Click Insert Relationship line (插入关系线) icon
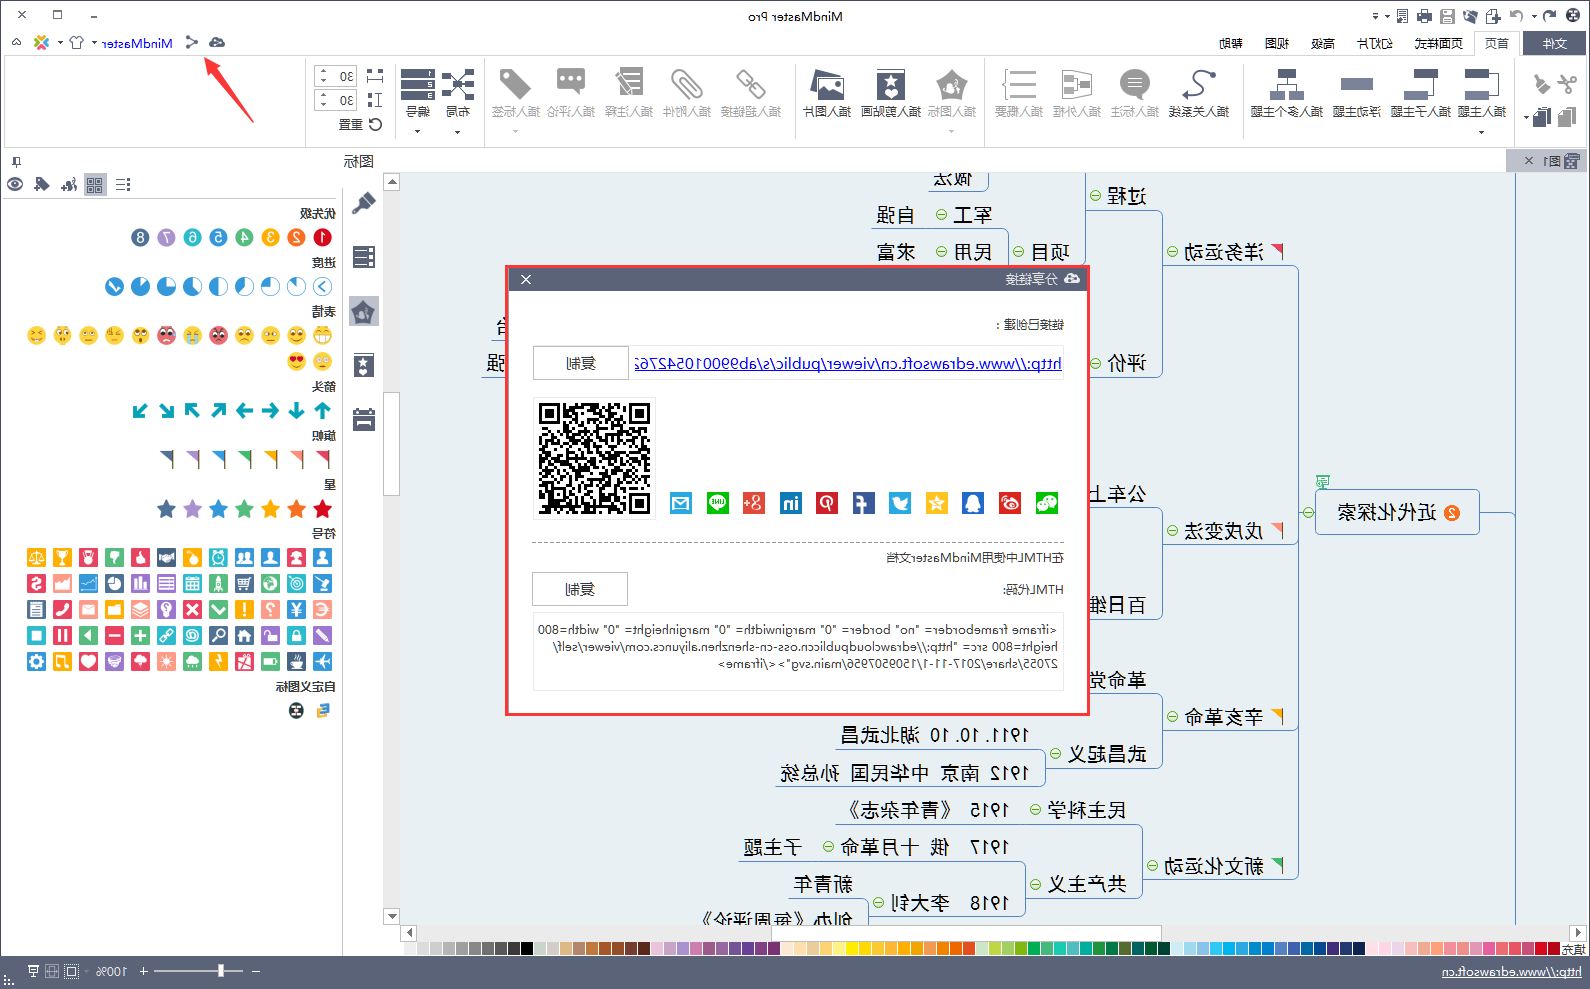This screenshot has height=989, width=1590. click(x=1199, y=93)
